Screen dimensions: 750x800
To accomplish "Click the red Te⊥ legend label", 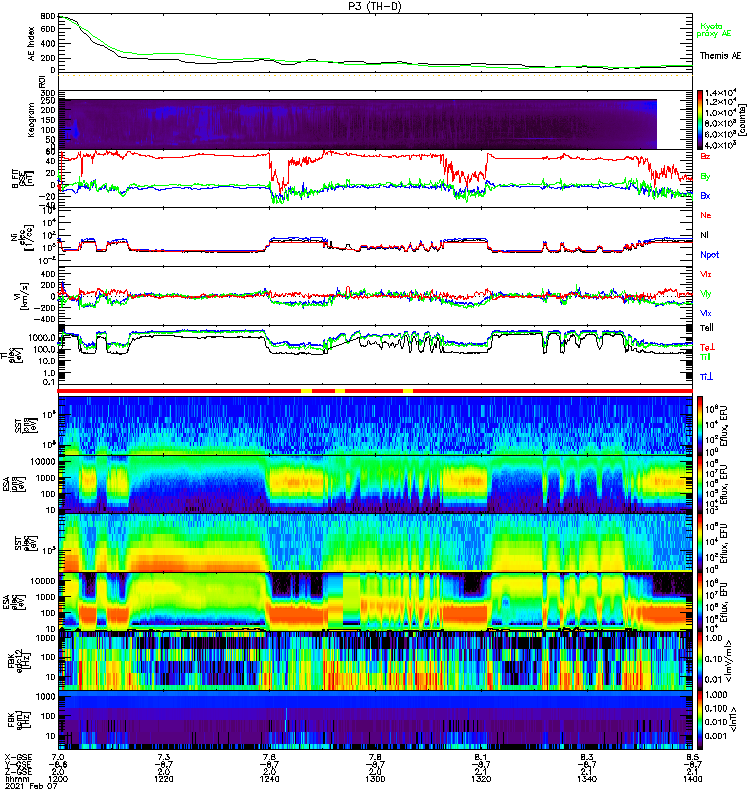I will pos(707,347).
